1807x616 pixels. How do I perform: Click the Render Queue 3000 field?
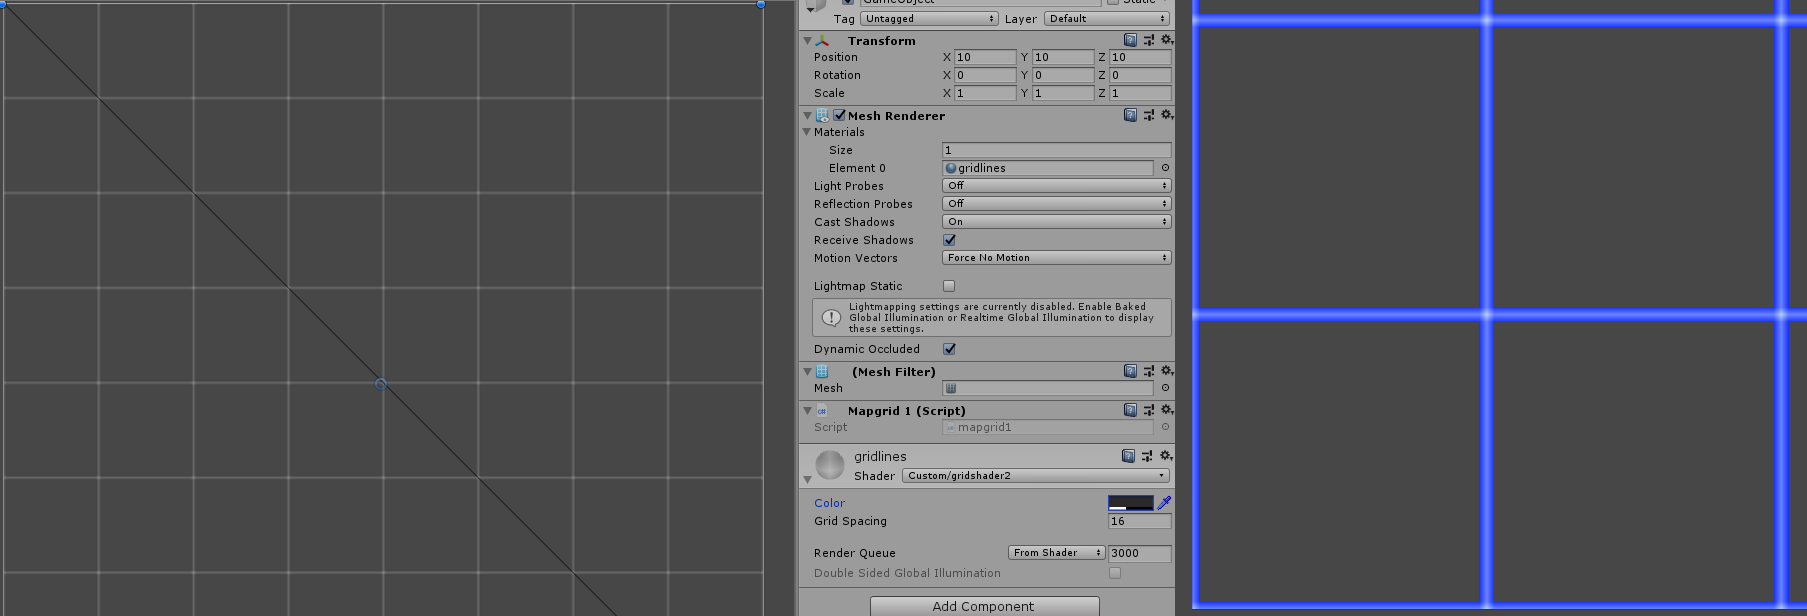(1140, 553)
